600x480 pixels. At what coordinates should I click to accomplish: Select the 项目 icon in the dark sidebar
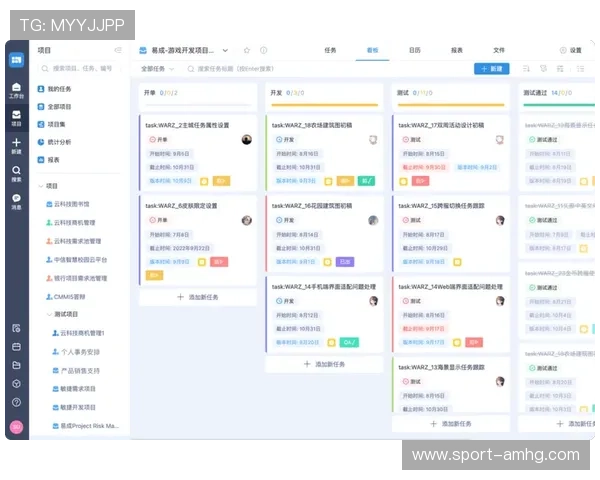tap(16, 118)
